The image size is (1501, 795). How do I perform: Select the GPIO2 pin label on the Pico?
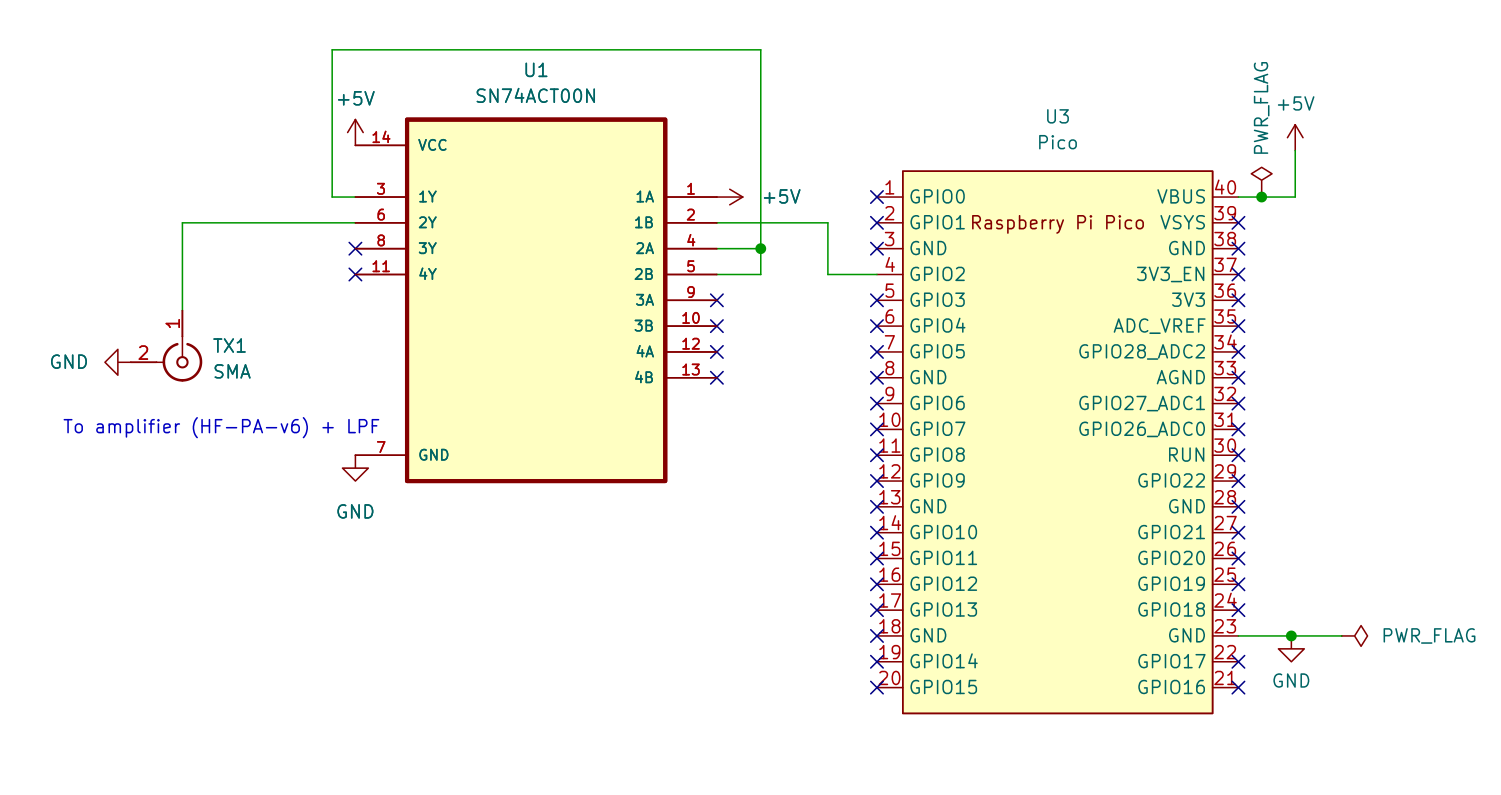[x=938, y=274]
